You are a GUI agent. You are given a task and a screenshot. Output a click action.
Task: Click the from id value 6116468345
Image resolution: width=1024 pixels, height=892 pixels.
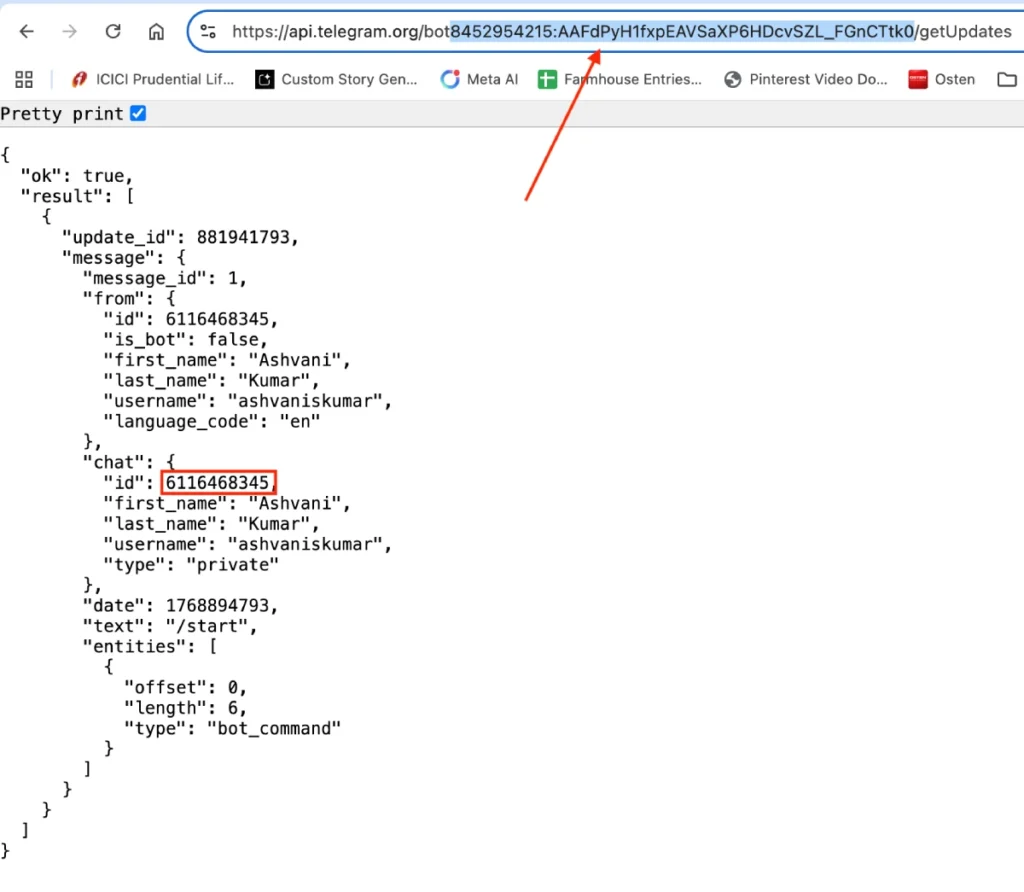tap(217, 319)
